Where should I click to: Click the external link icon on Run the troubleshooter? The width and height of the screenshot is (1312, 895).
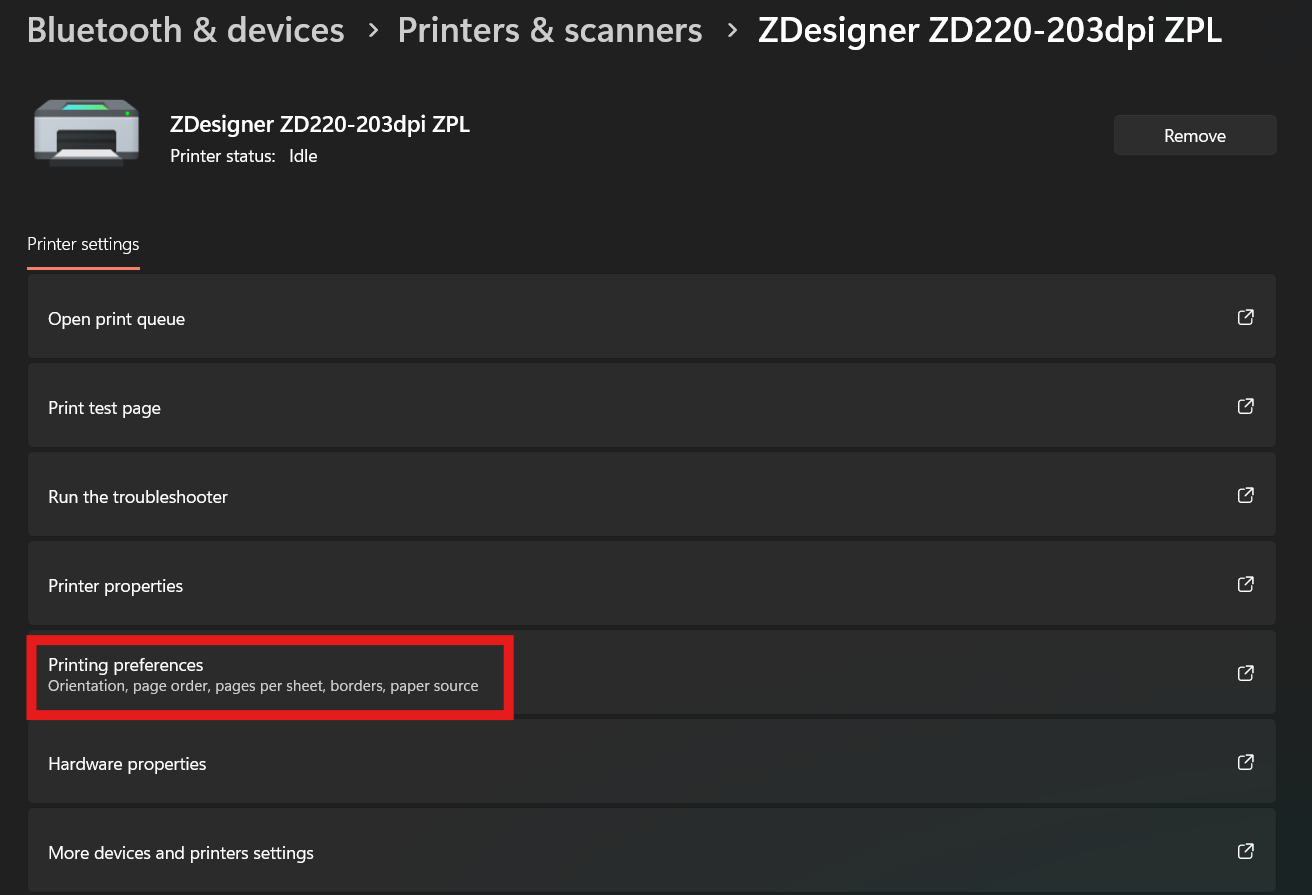click(1245, 495)
